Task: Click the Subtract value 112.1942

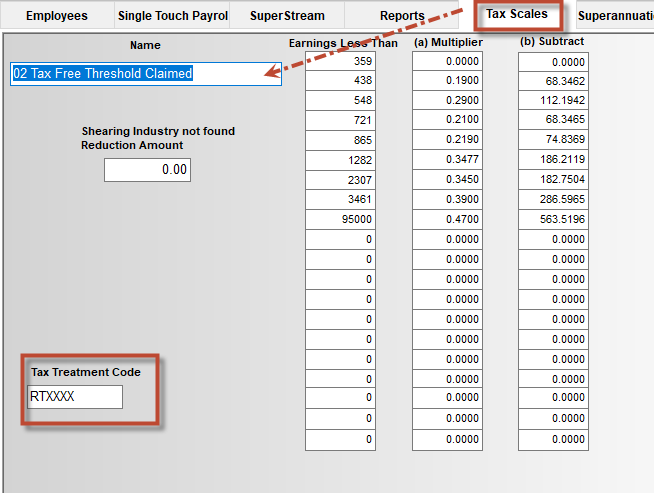Action: (553, 101)
